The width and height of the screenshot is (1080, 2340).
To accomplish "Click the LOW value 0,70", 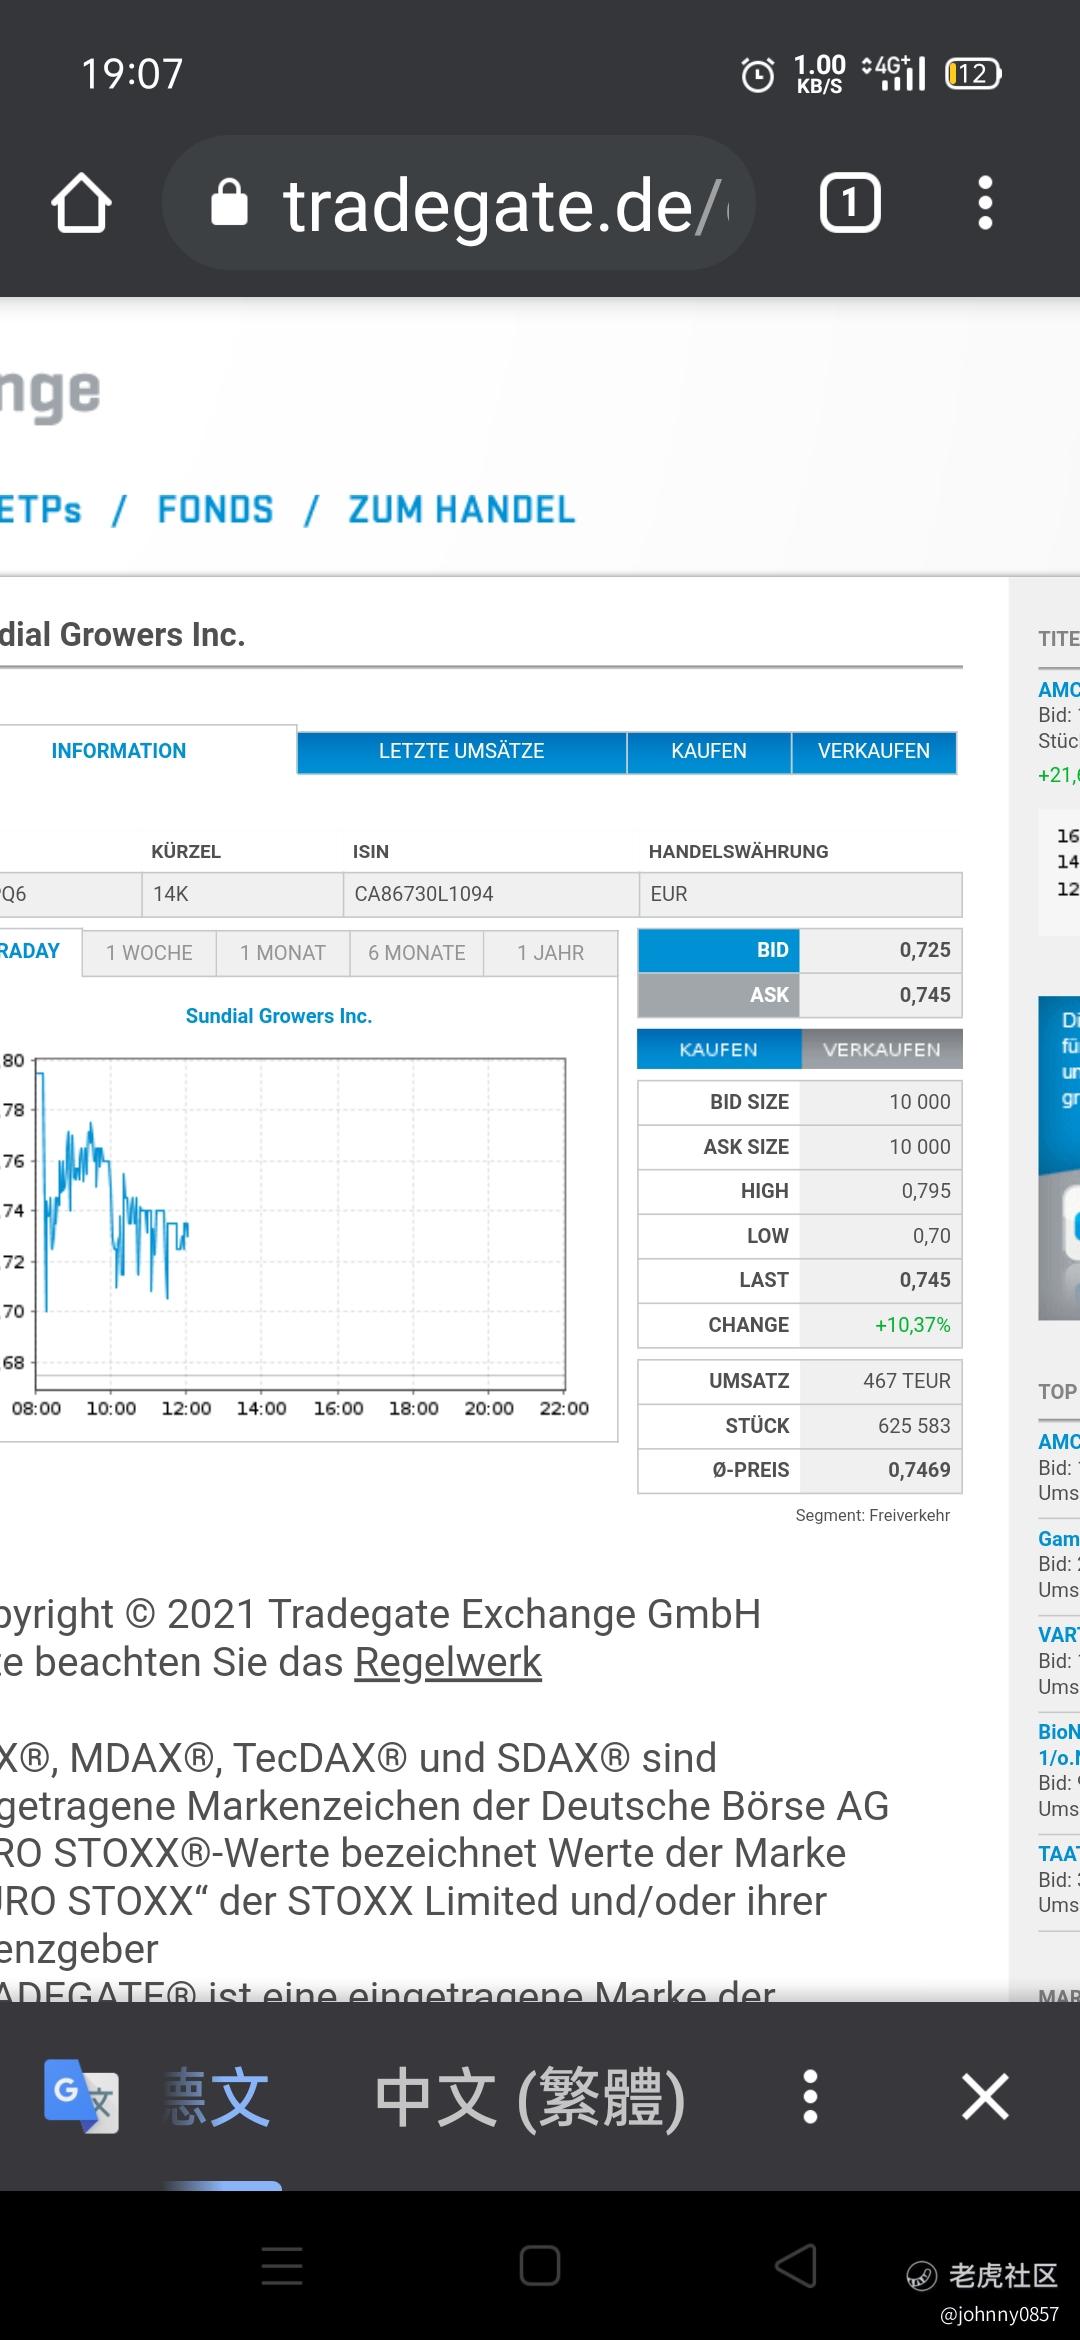I will (x=932, y=1236).
